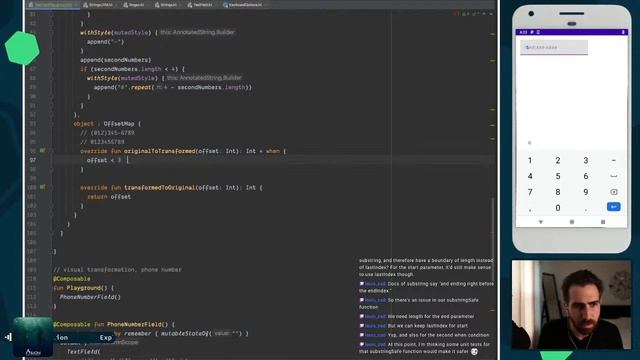The image size is (640, 360).
Task: Click the sound bars icon beside music widget
Action: (x=8, y=337)
